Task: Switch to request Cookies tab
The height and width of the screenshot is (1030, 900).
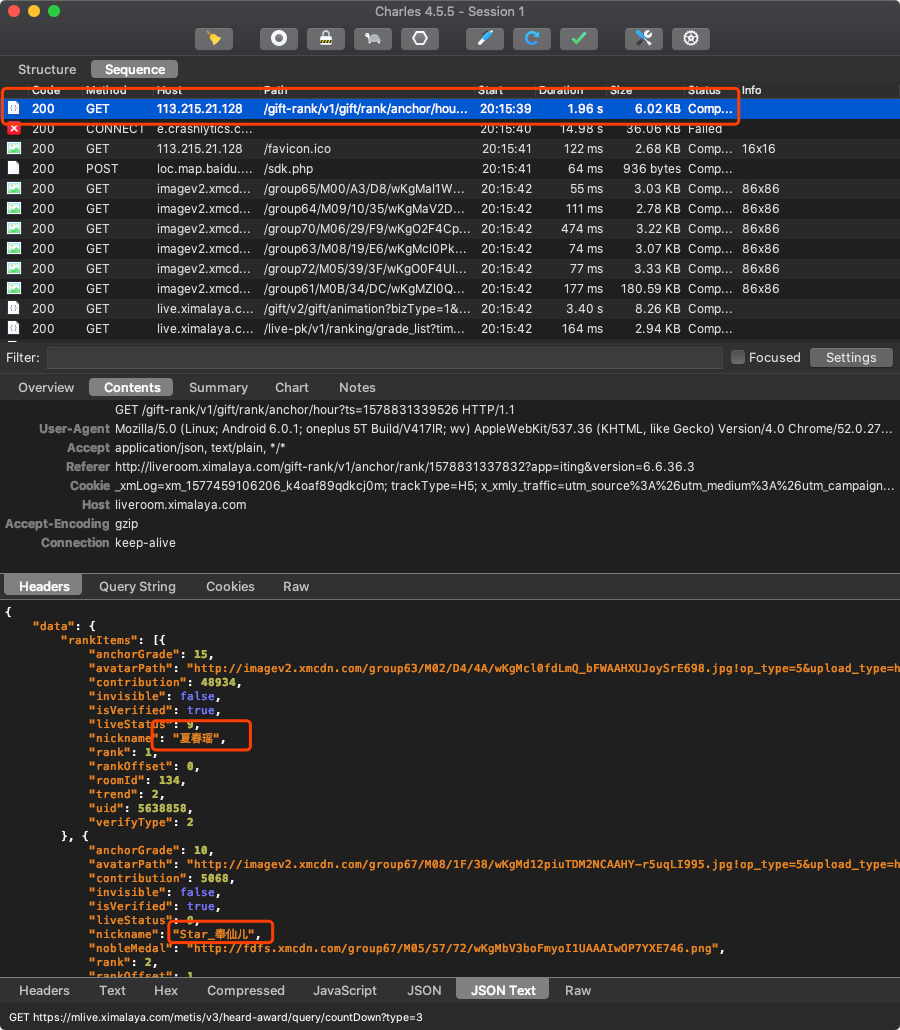Action: click(x=230, y=586)
